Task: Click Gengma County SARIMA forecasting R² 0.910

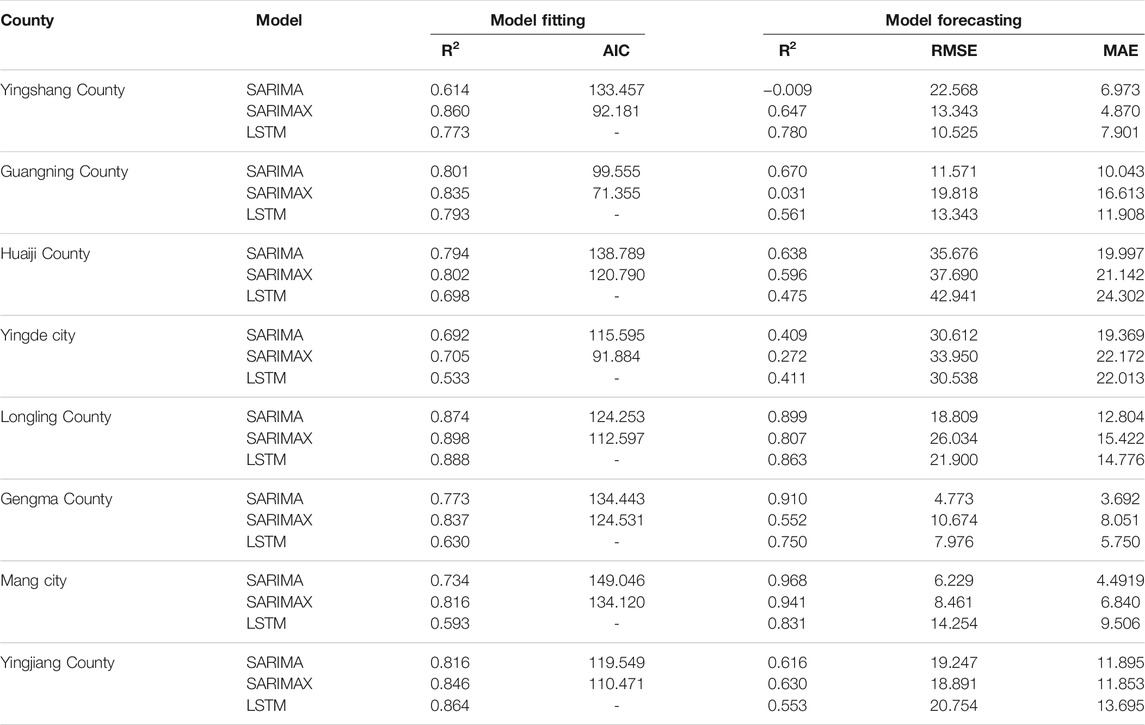Action: click(787, 499)
